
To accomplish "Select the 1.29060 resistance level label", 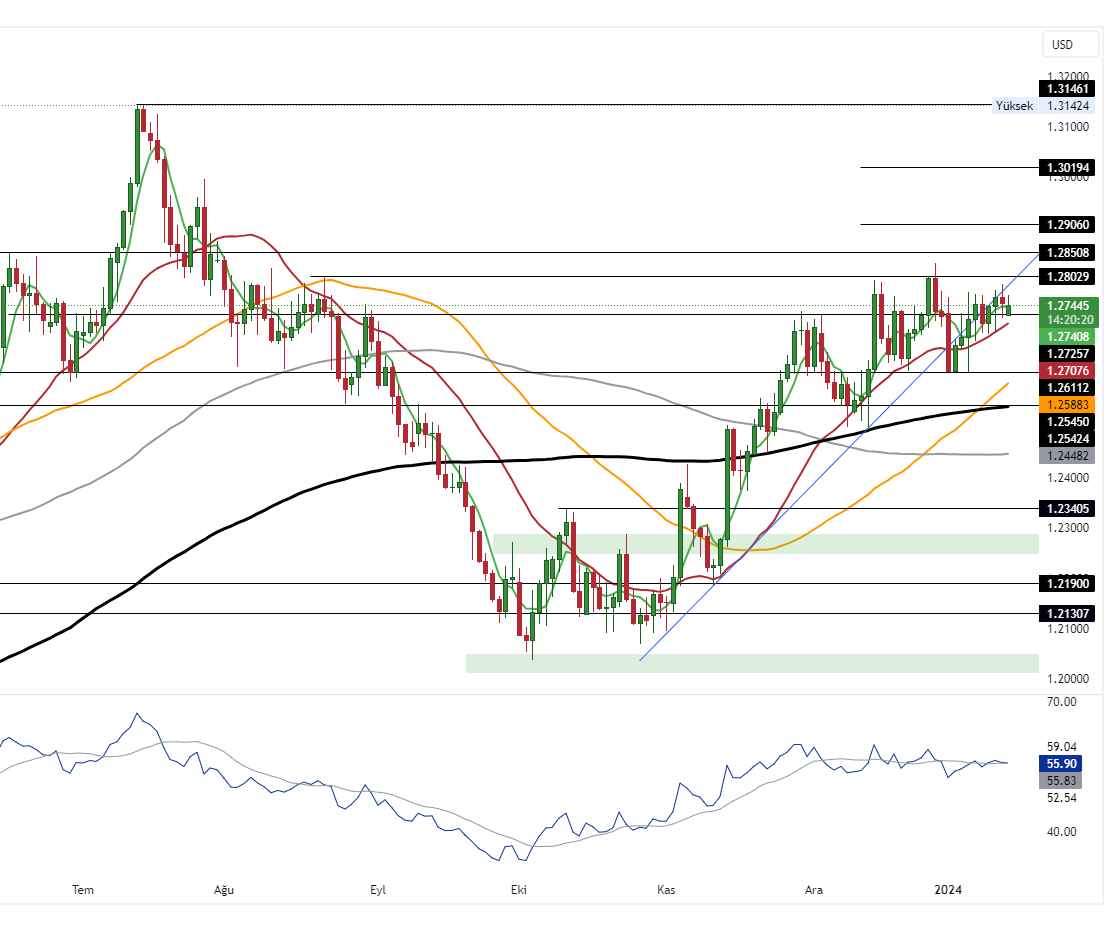I will click(1068, 224).
